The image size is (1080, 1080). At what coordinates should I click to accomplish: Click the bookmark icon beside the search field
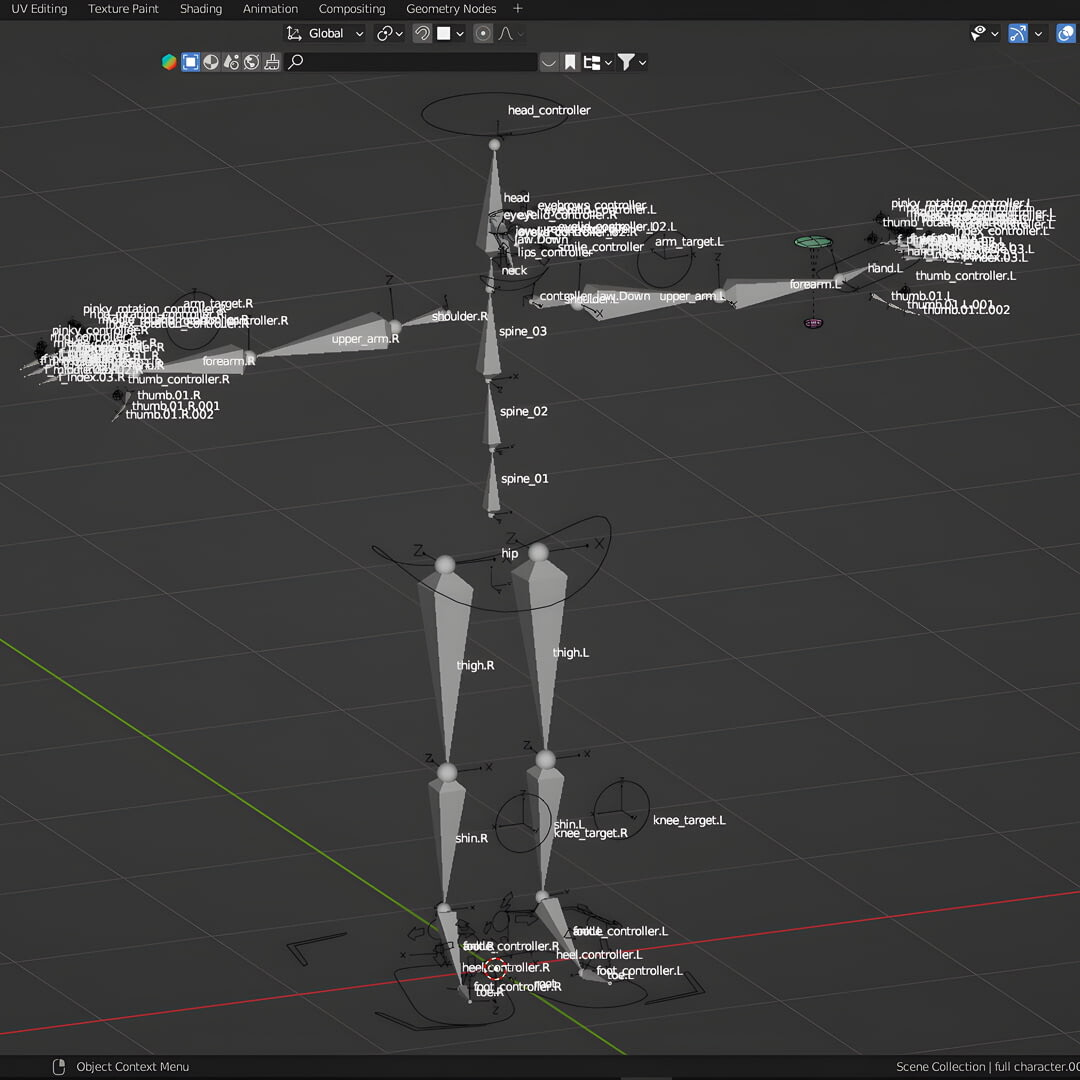click(x=570, y=62)
